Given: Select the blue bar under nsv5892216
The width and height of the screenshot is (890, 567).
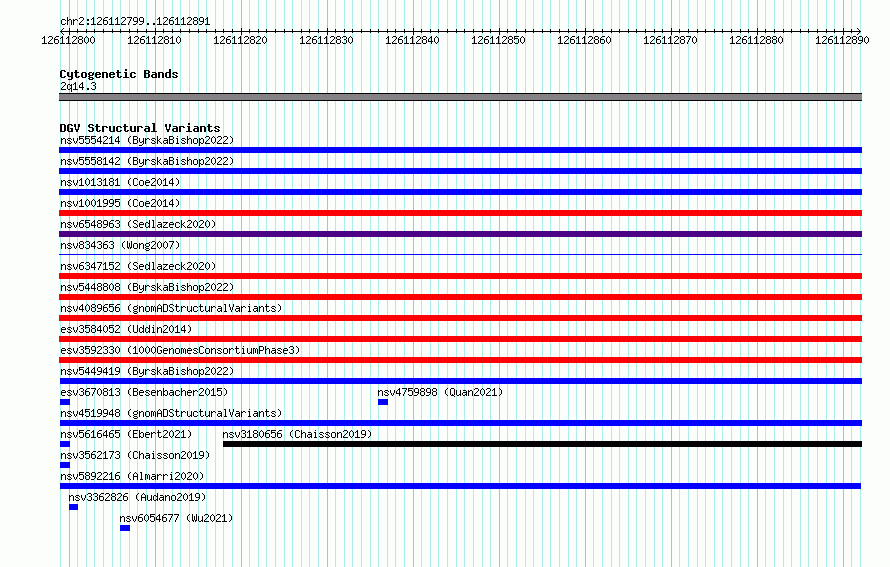Looking at the screenshot, I should coord(460,486).
